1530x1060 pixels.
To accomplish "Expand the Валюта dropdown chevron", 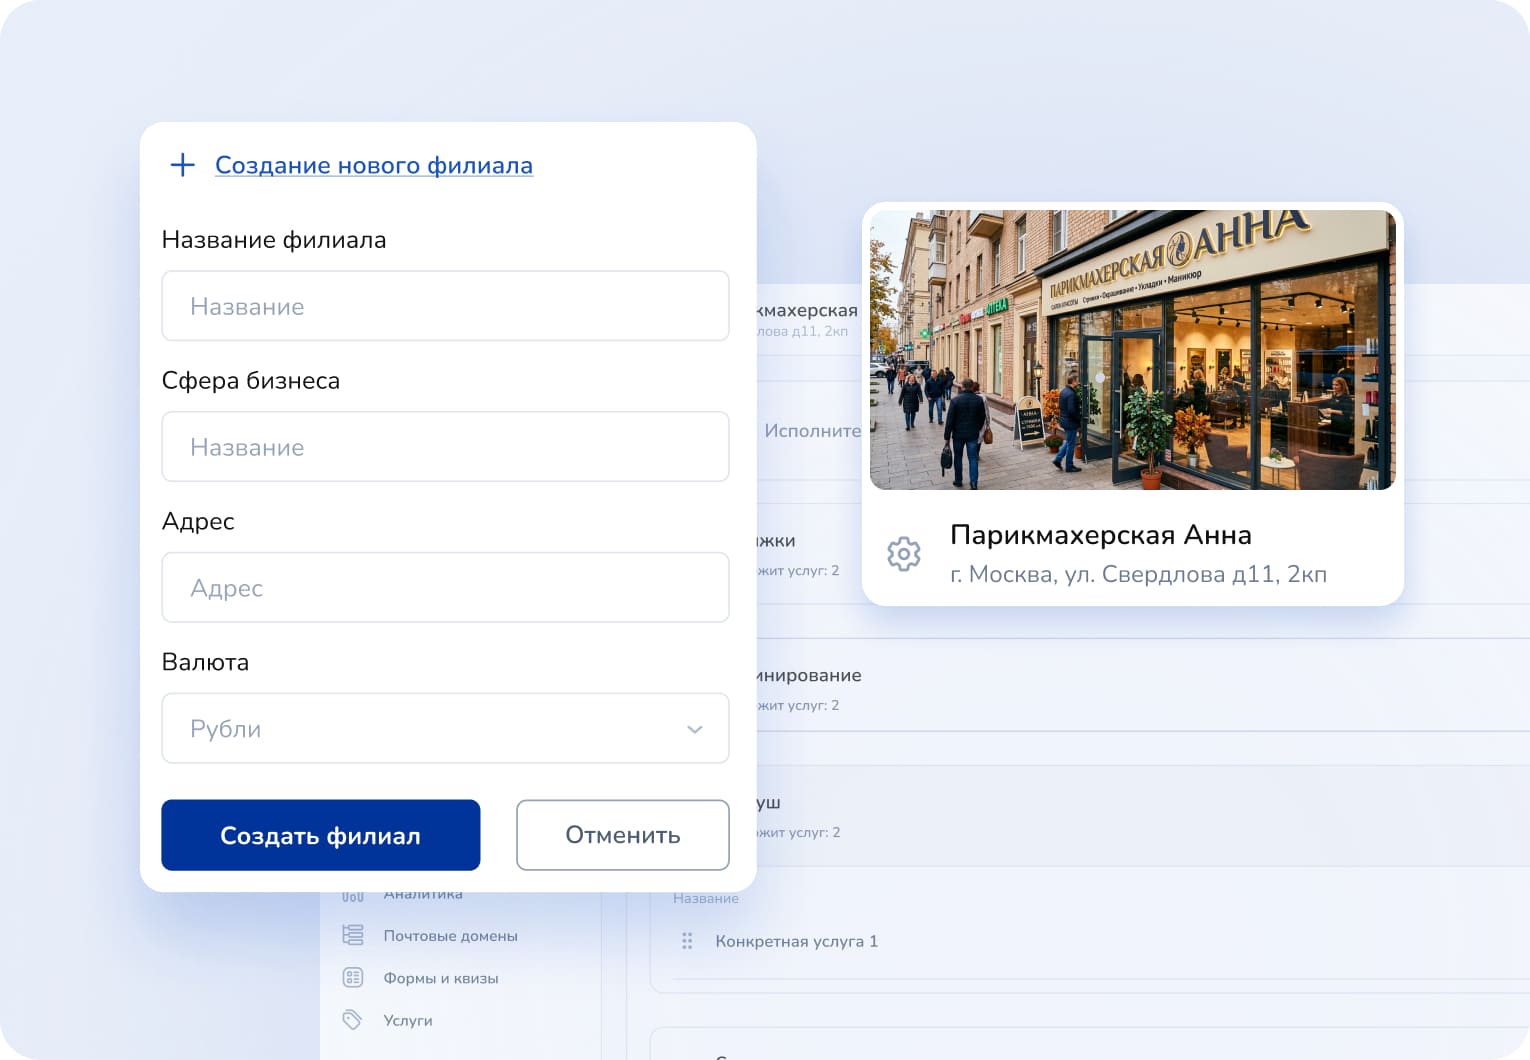I will click(x=694, y=729).
